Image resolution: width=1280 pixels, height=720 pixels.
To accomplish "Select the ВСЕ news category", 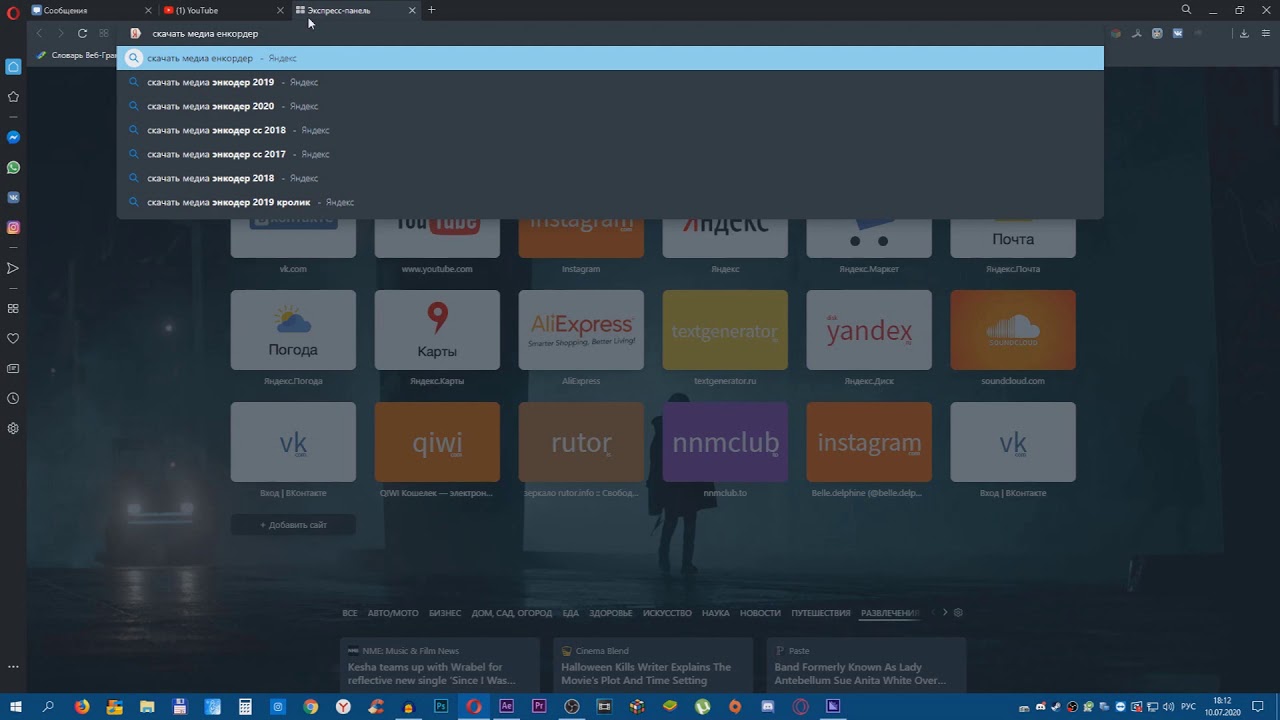I will tap(350, 613).
